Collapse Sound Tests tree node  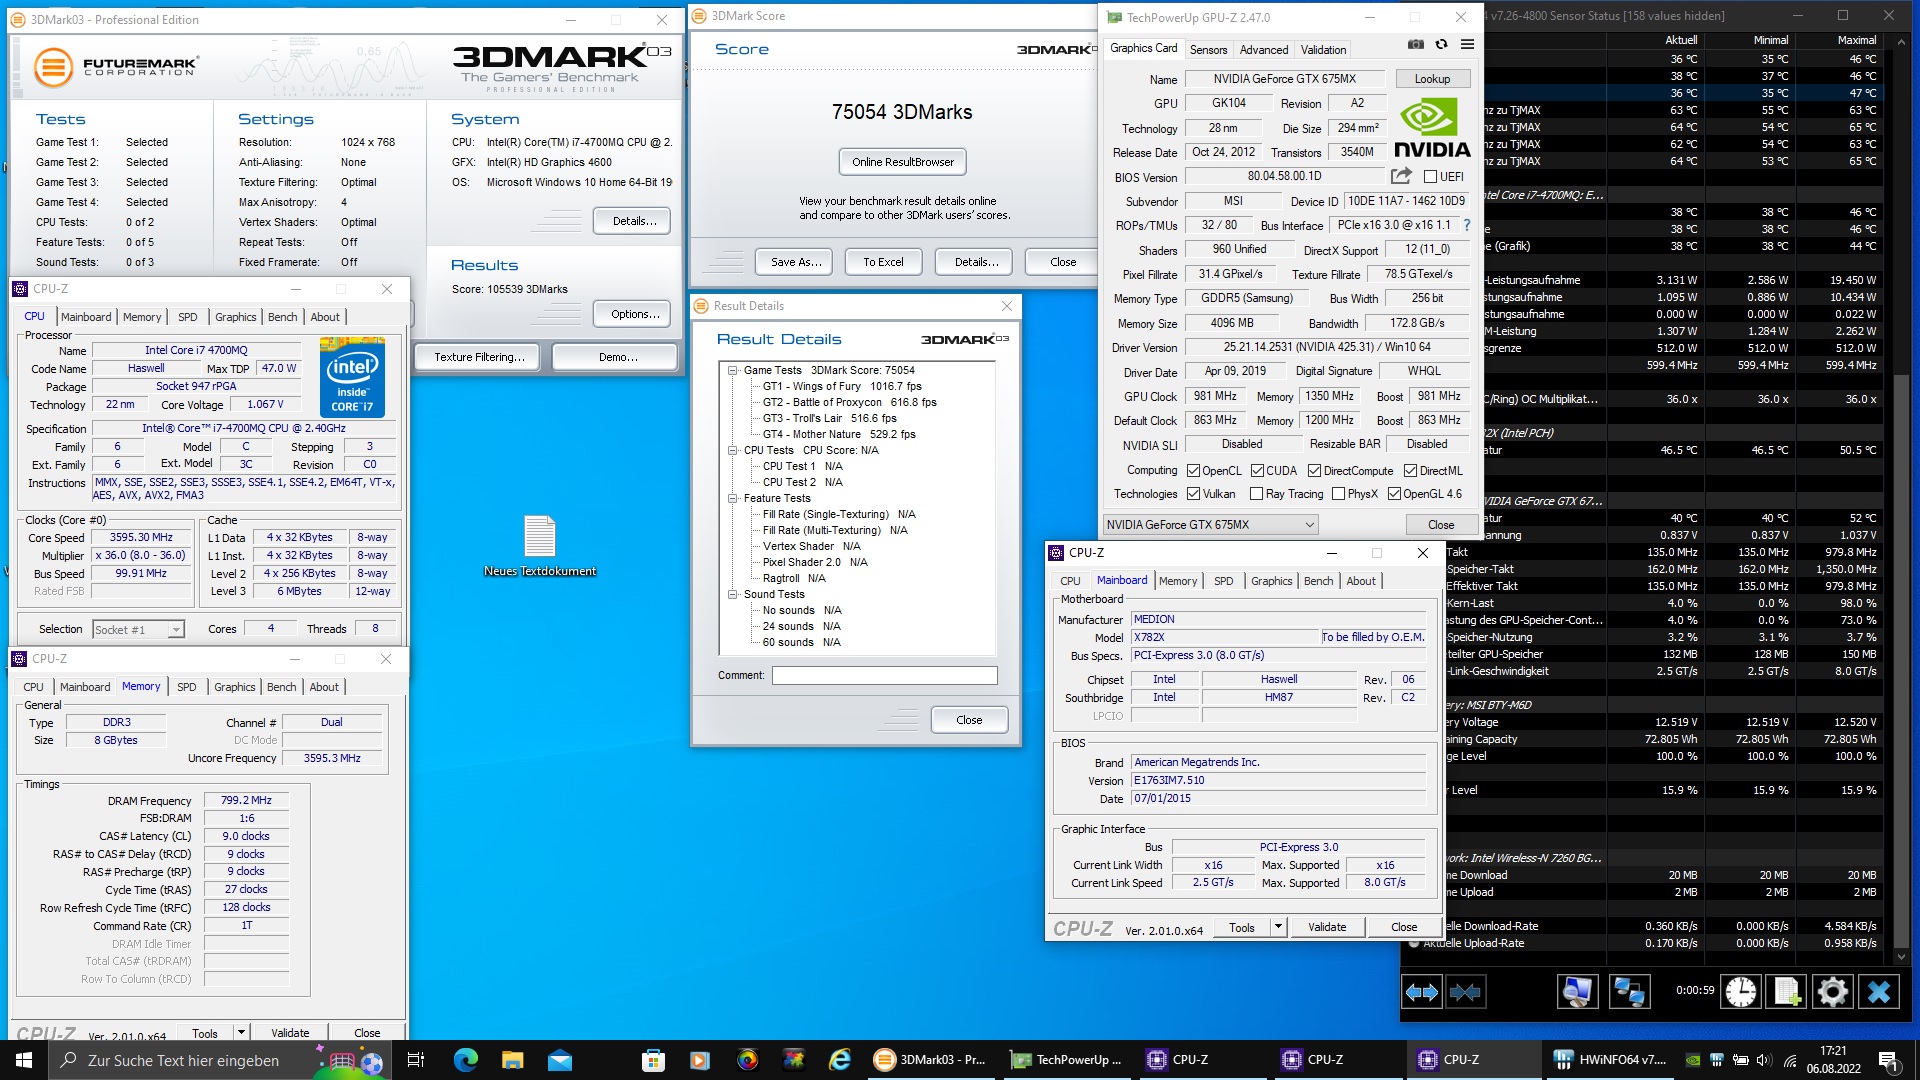[x=732, y=594]
